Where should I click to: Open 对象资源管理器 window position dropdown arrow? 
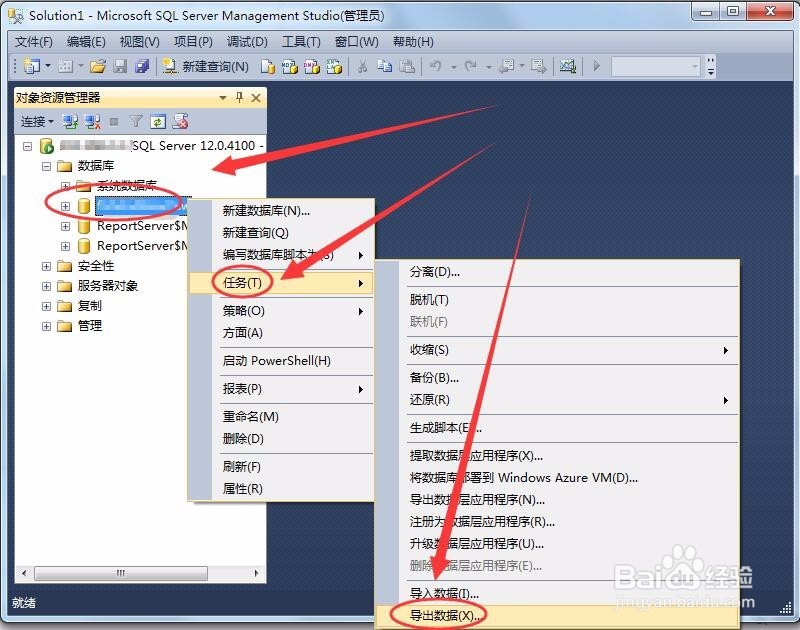click(x=222, y=97)
